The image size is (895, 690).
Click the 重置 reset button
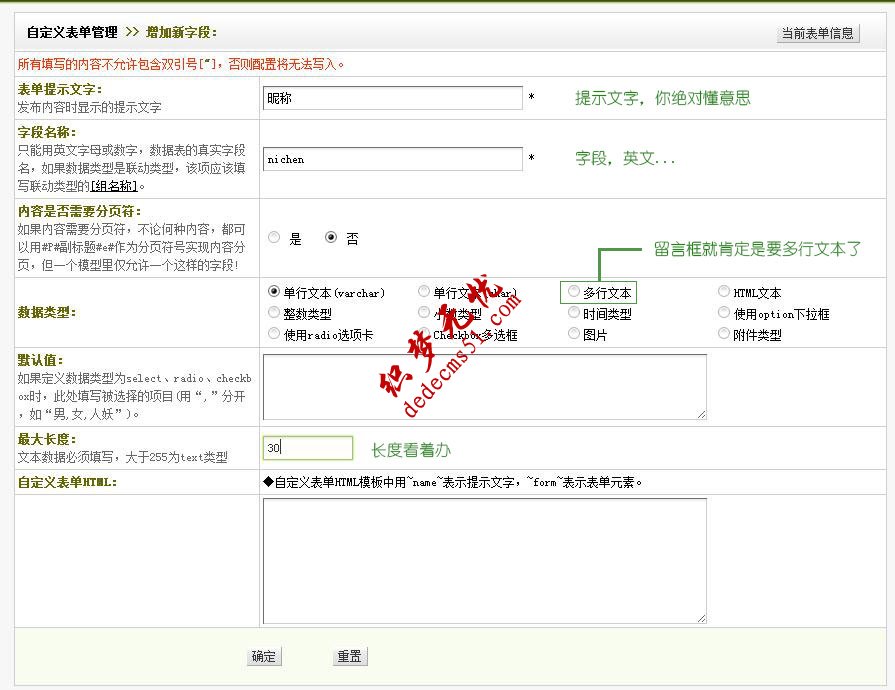click(x=350, y=656)
